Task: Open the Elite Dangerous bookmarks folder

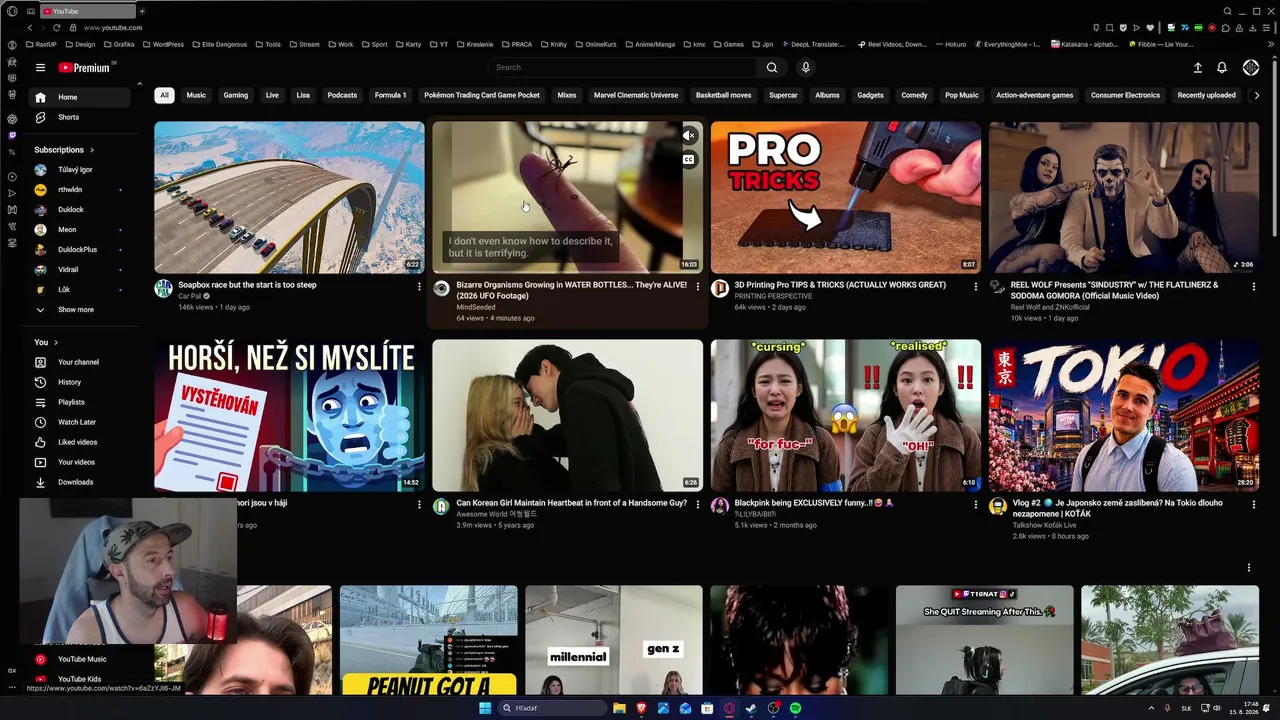Action: pos(222,44)
